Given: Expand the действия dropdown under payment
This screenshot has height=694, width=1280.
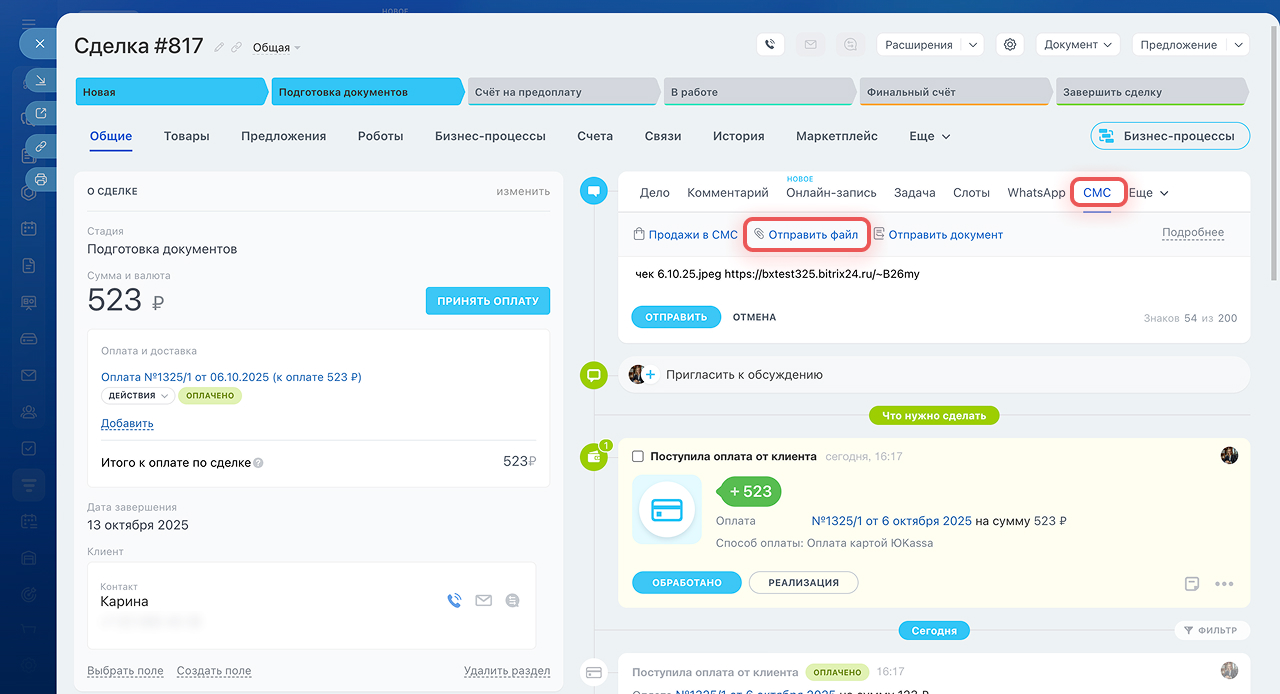Looking at the screenshot, I should [138, 396].
